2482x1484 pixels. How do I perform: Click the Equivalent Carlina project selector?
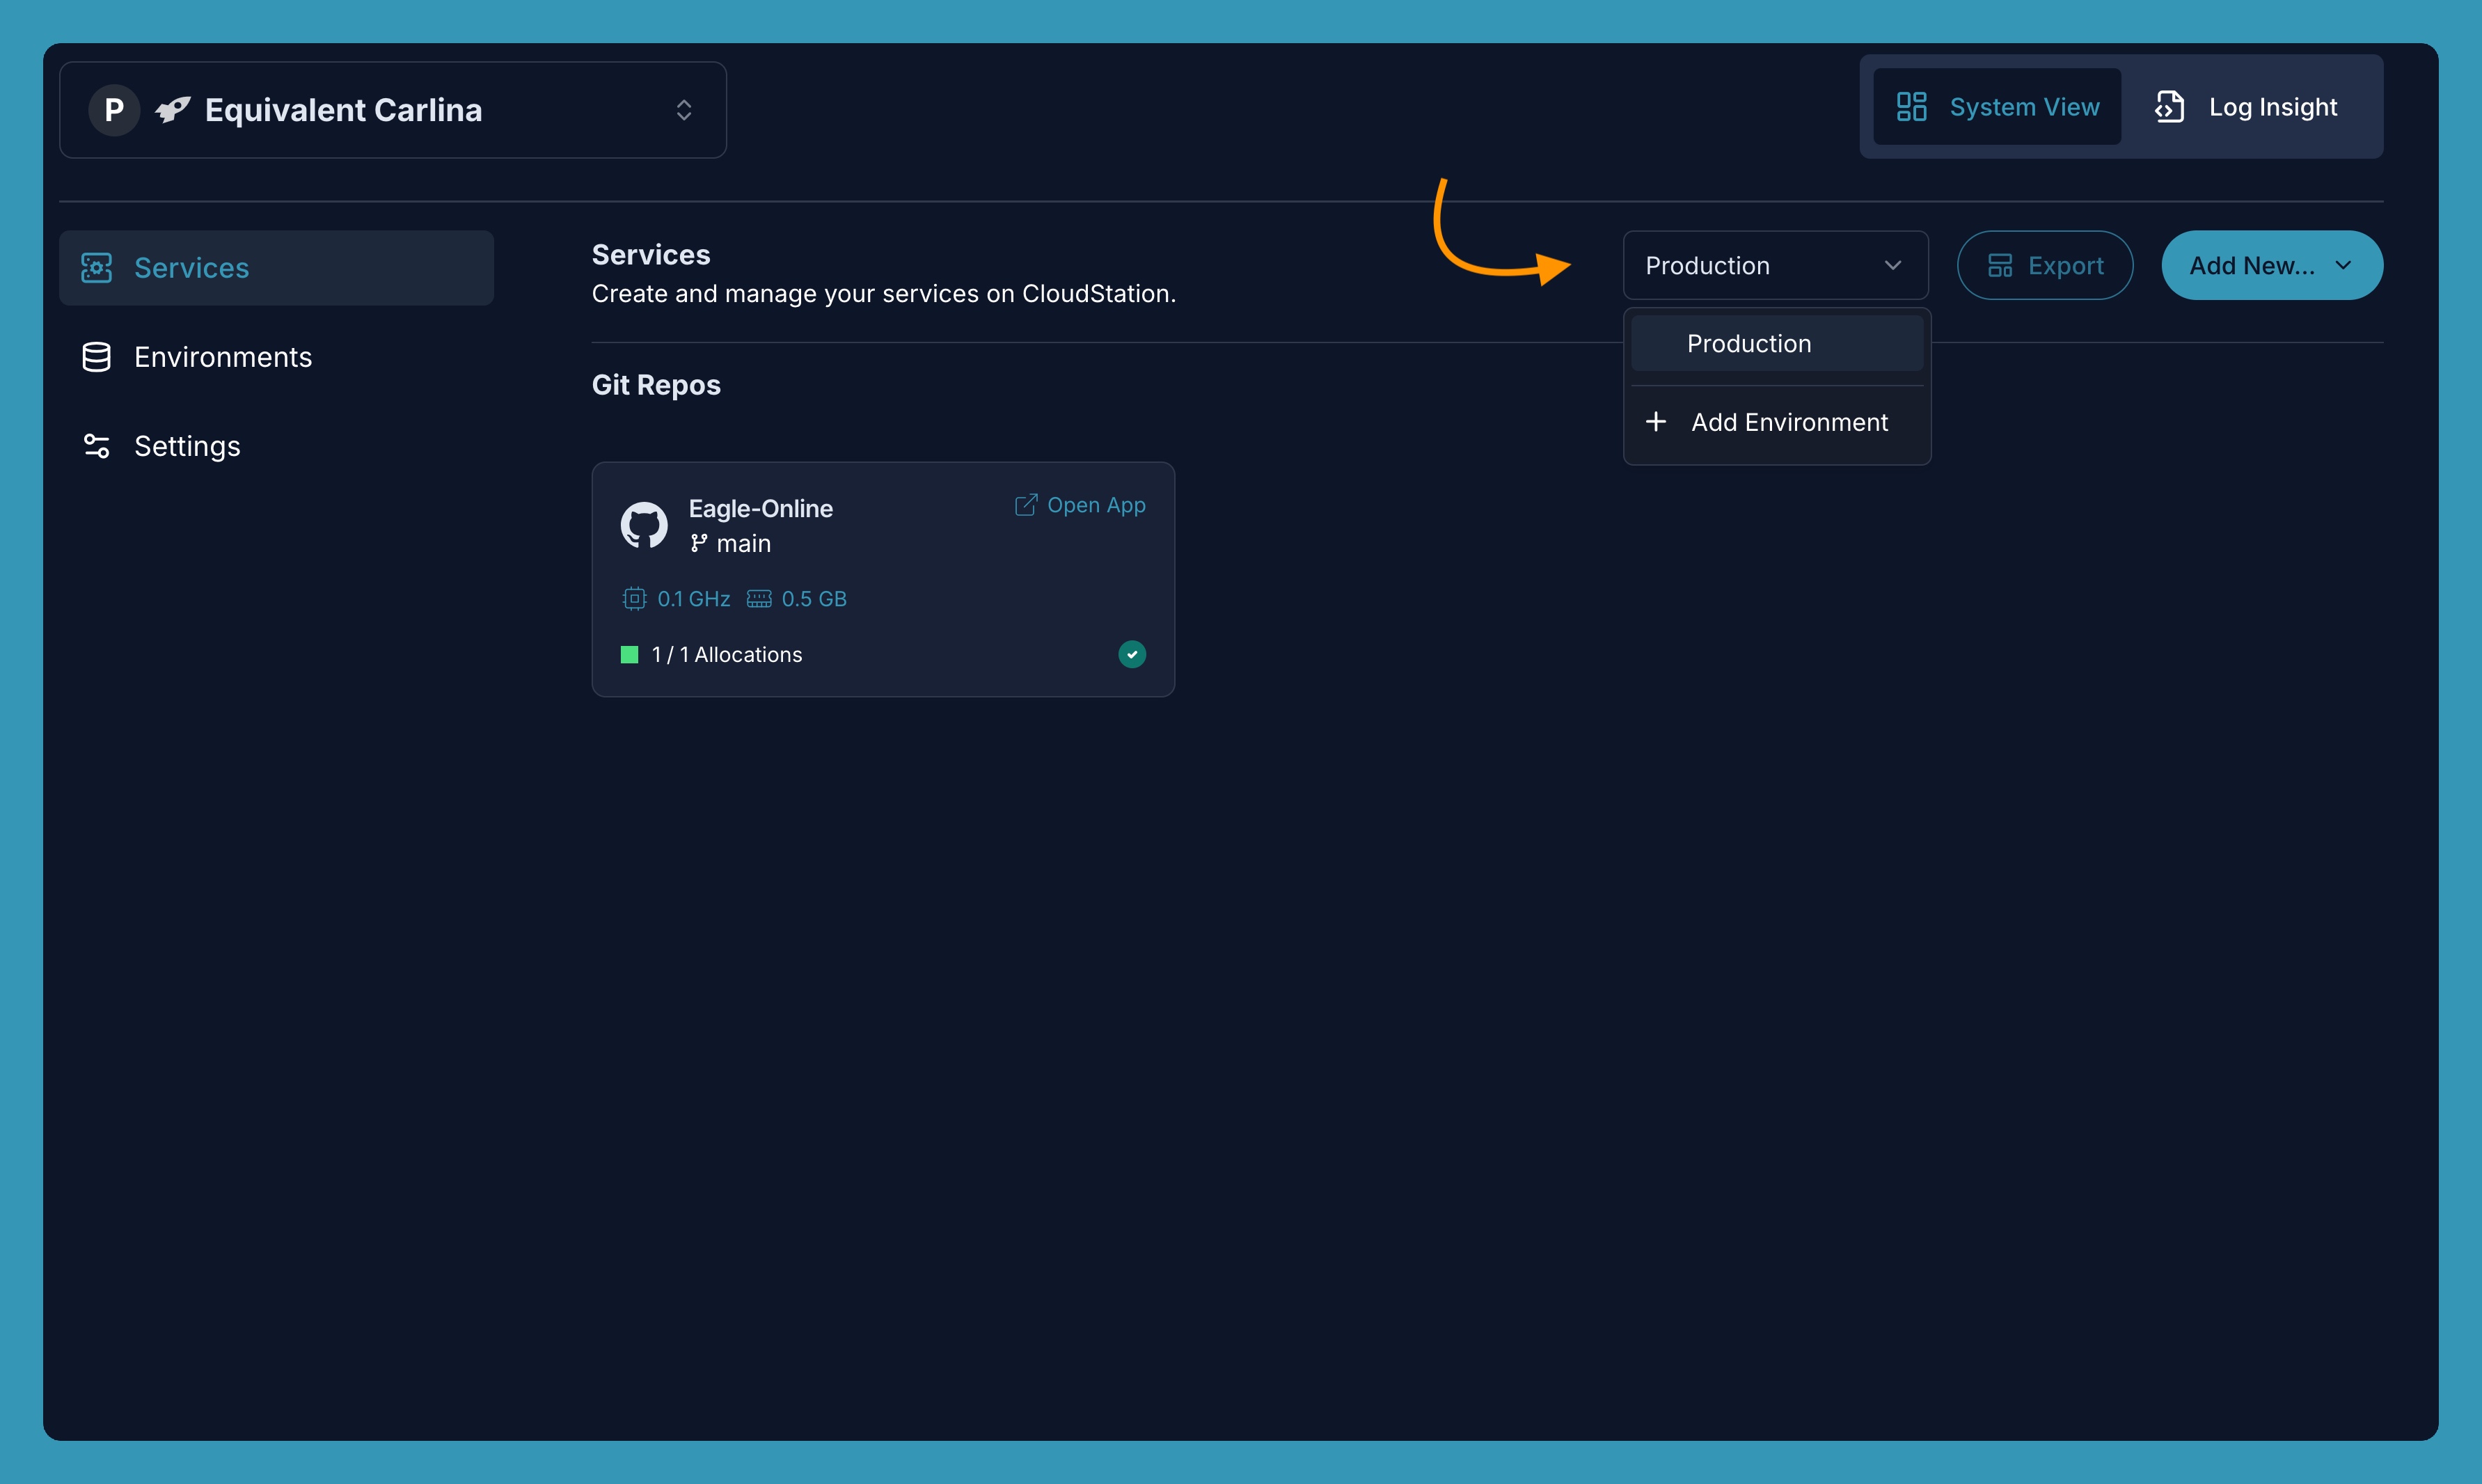(x=392, y=109)
